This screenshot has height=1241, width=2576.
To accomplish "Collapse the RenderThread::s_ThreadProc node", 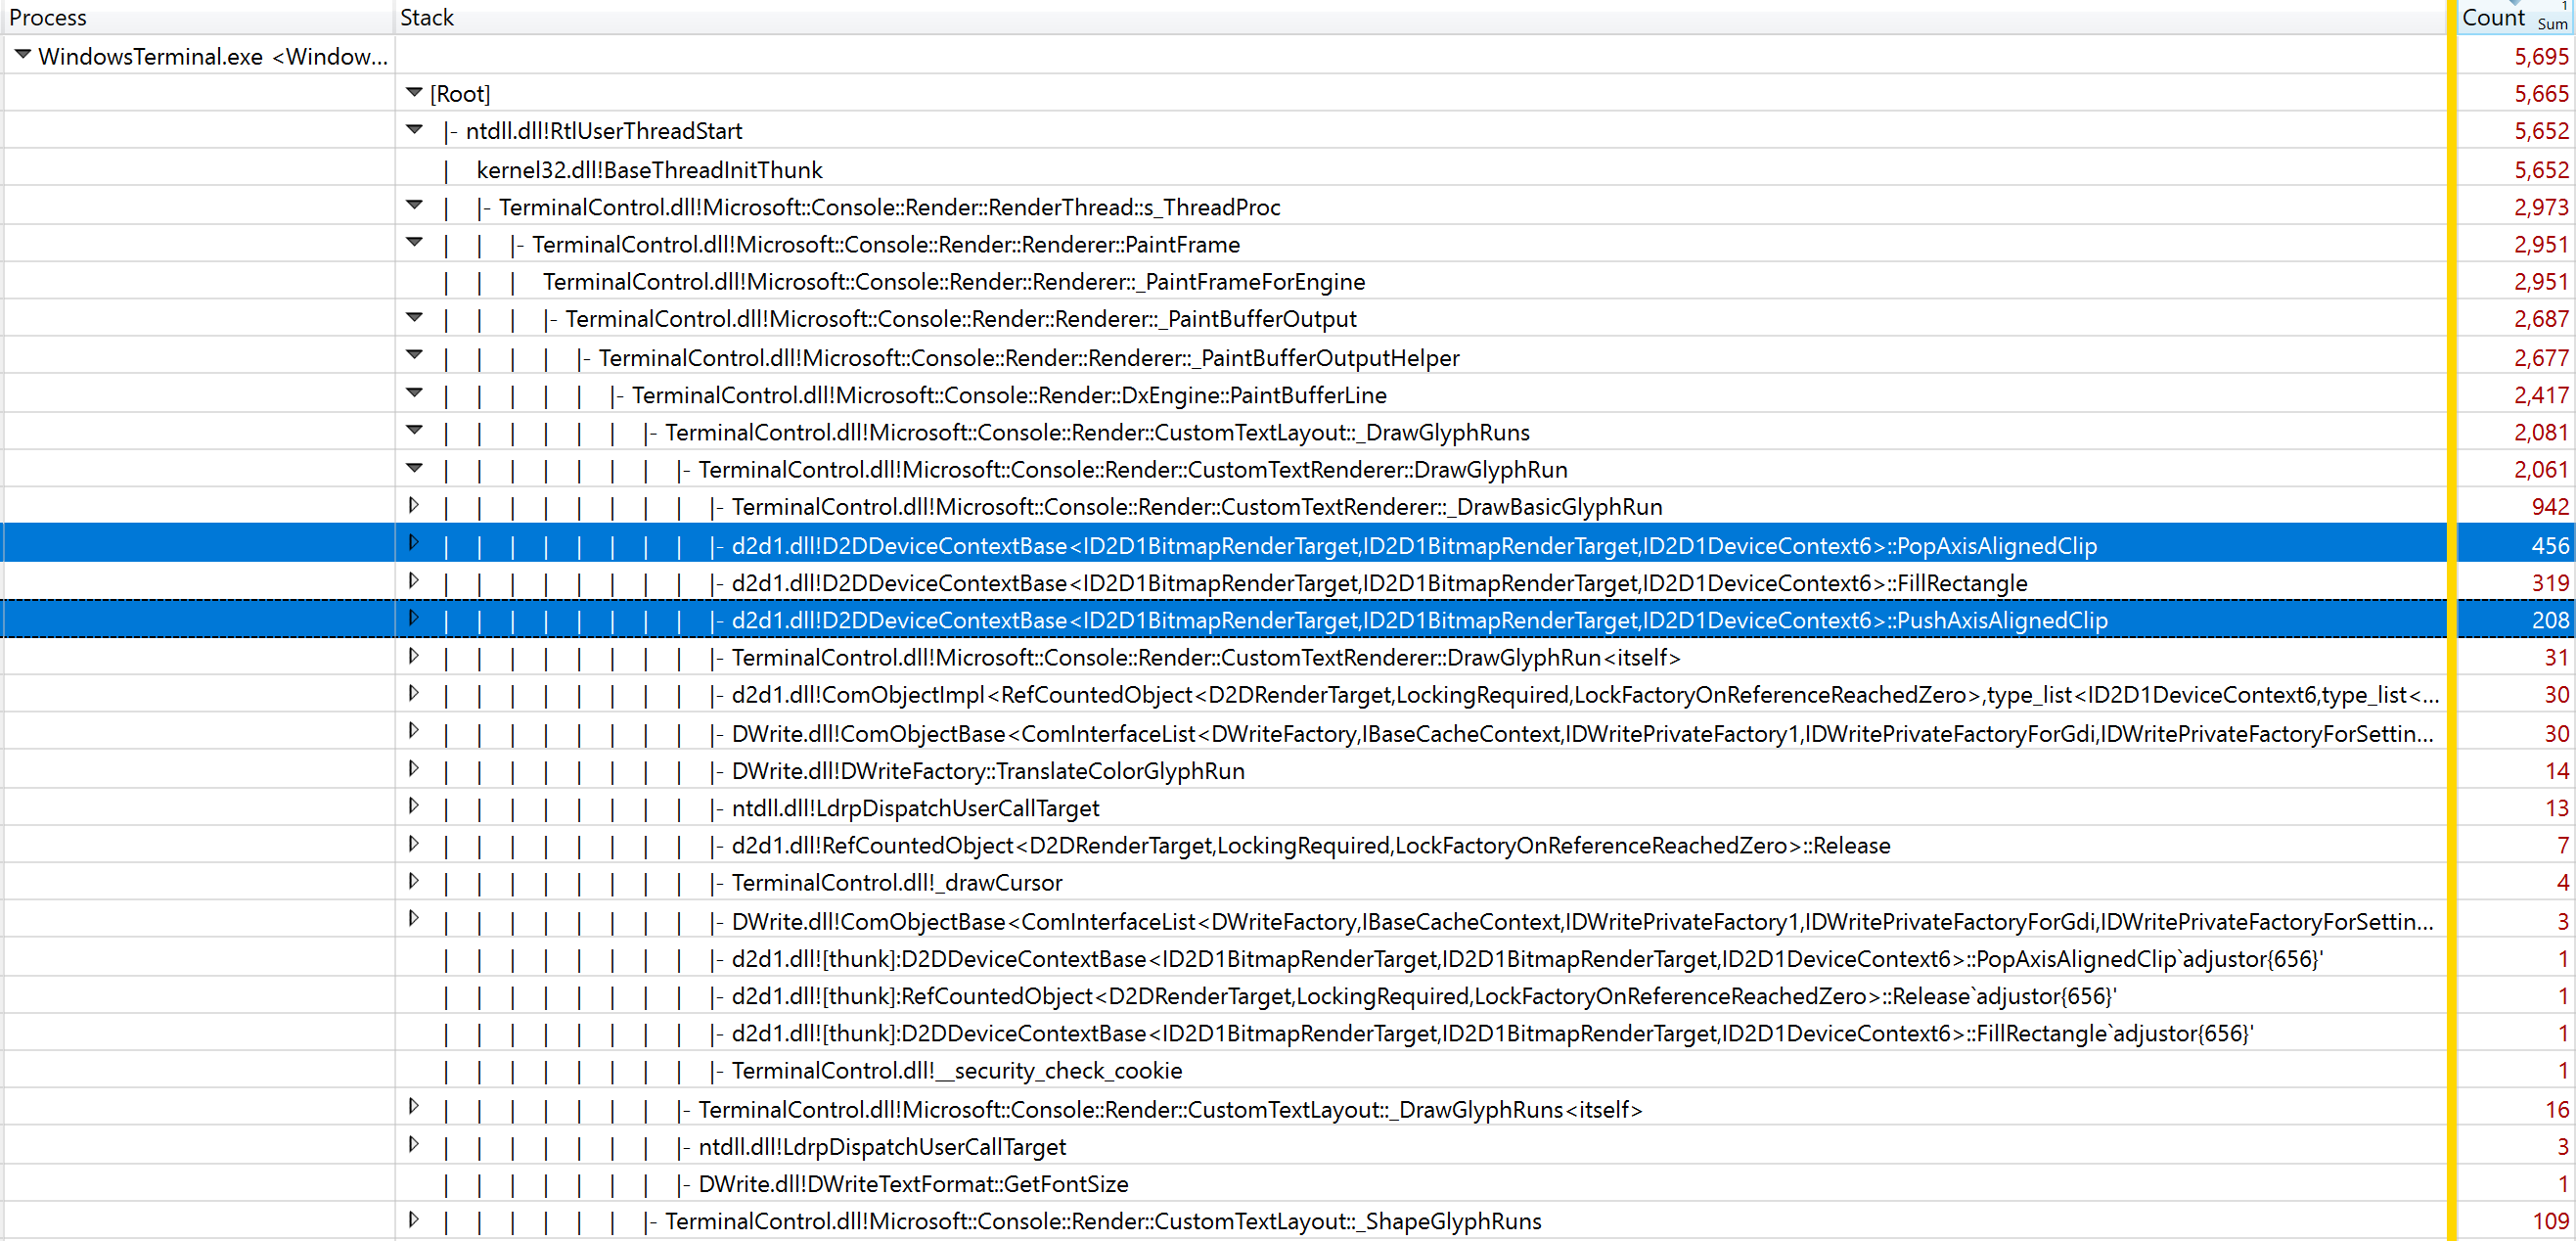I will click(414, 205).
